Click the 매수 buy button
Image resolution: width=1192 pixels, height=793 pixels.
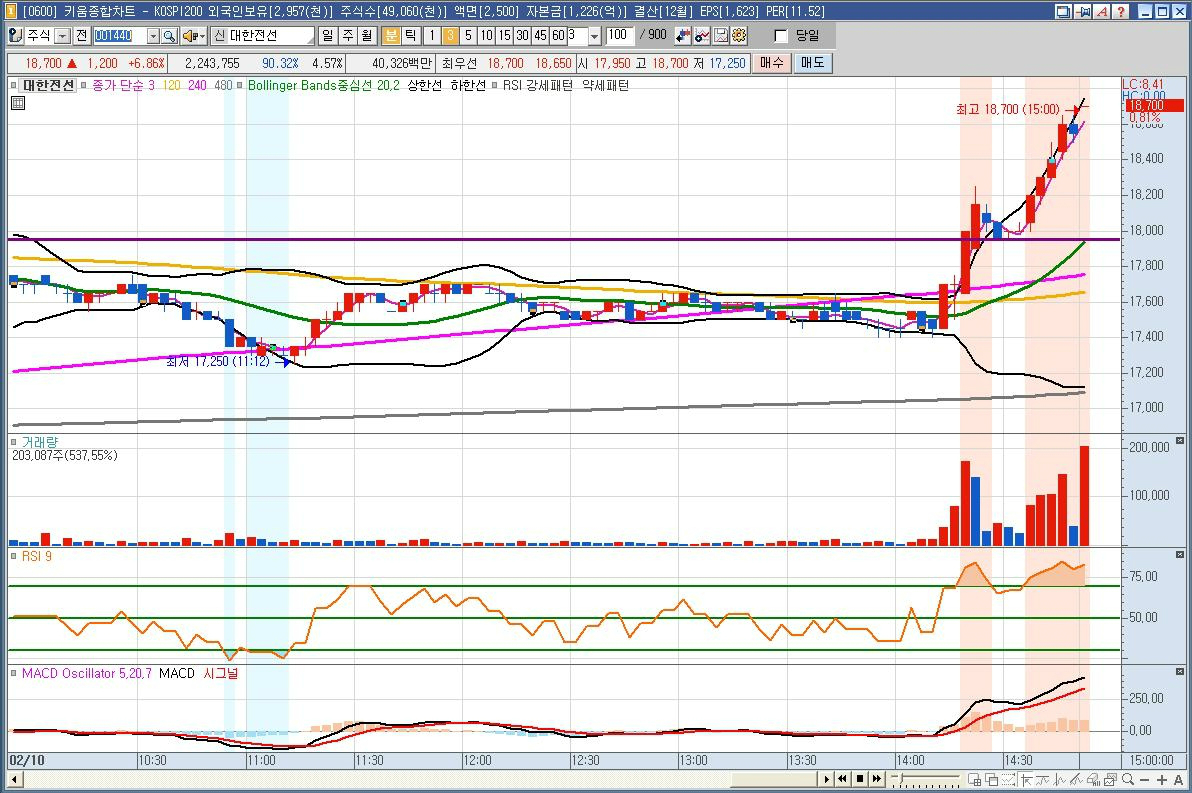772,63
